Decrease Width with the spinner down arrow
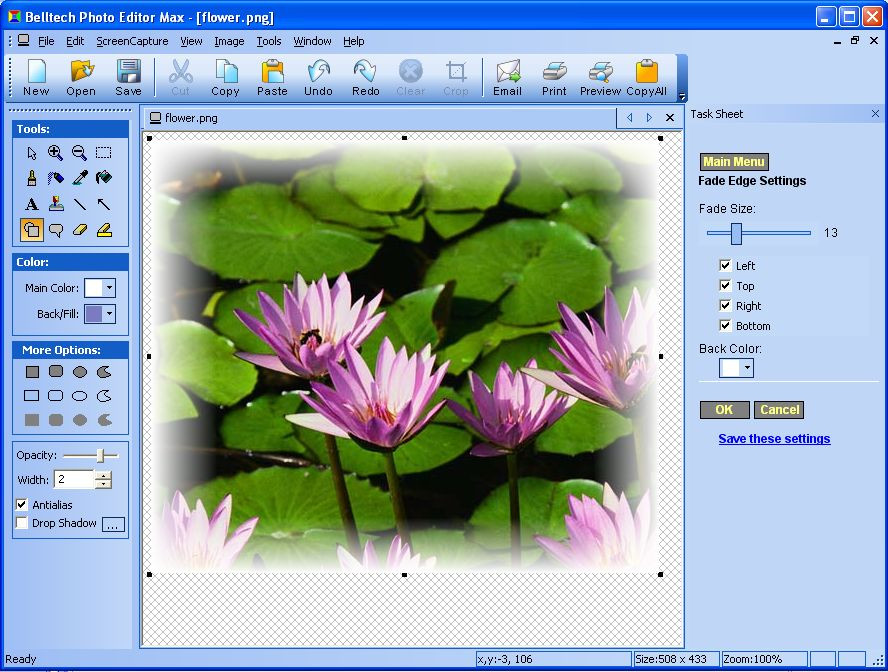The width and height of the screenshot is (888, 672). tap(103, 484)
